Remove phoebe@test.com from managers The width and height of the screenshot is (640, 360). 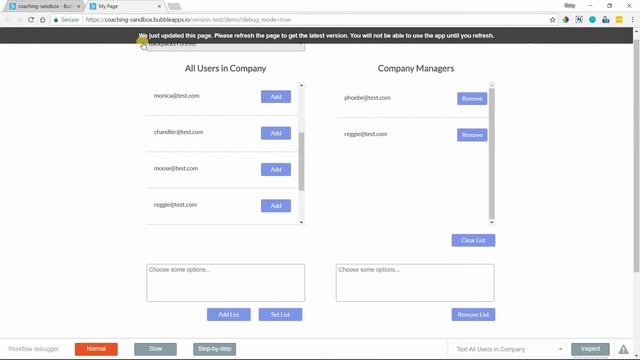472,99
